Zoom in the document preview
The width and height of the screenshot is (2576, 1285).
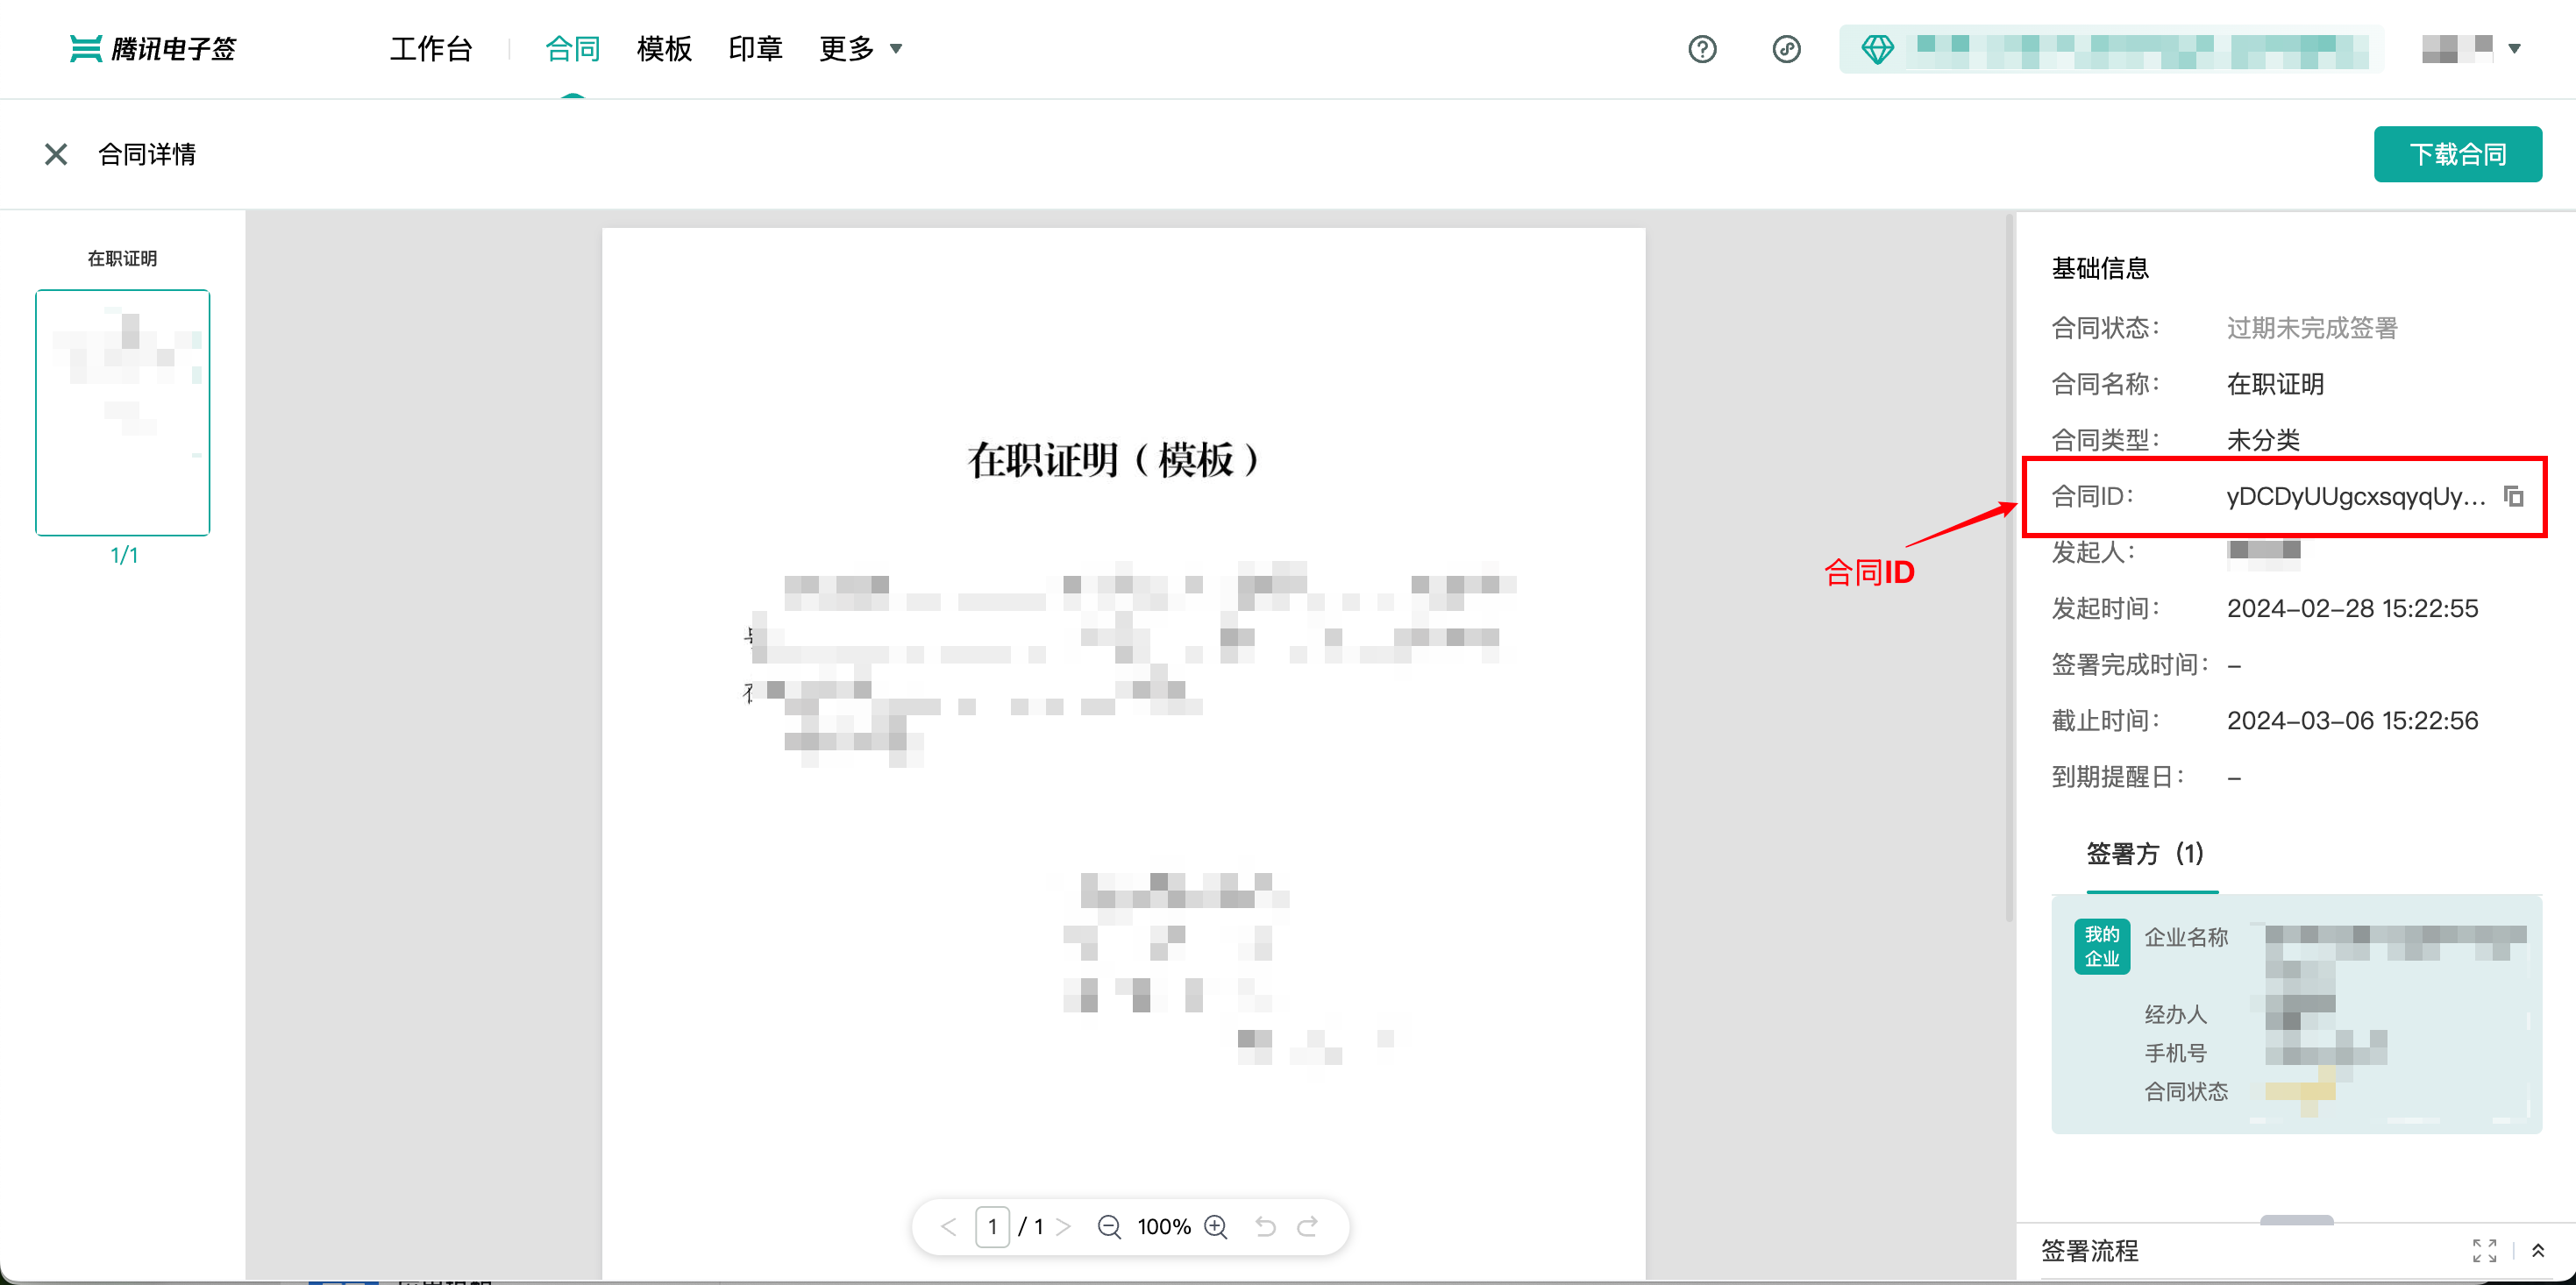coord(1216,1226)
